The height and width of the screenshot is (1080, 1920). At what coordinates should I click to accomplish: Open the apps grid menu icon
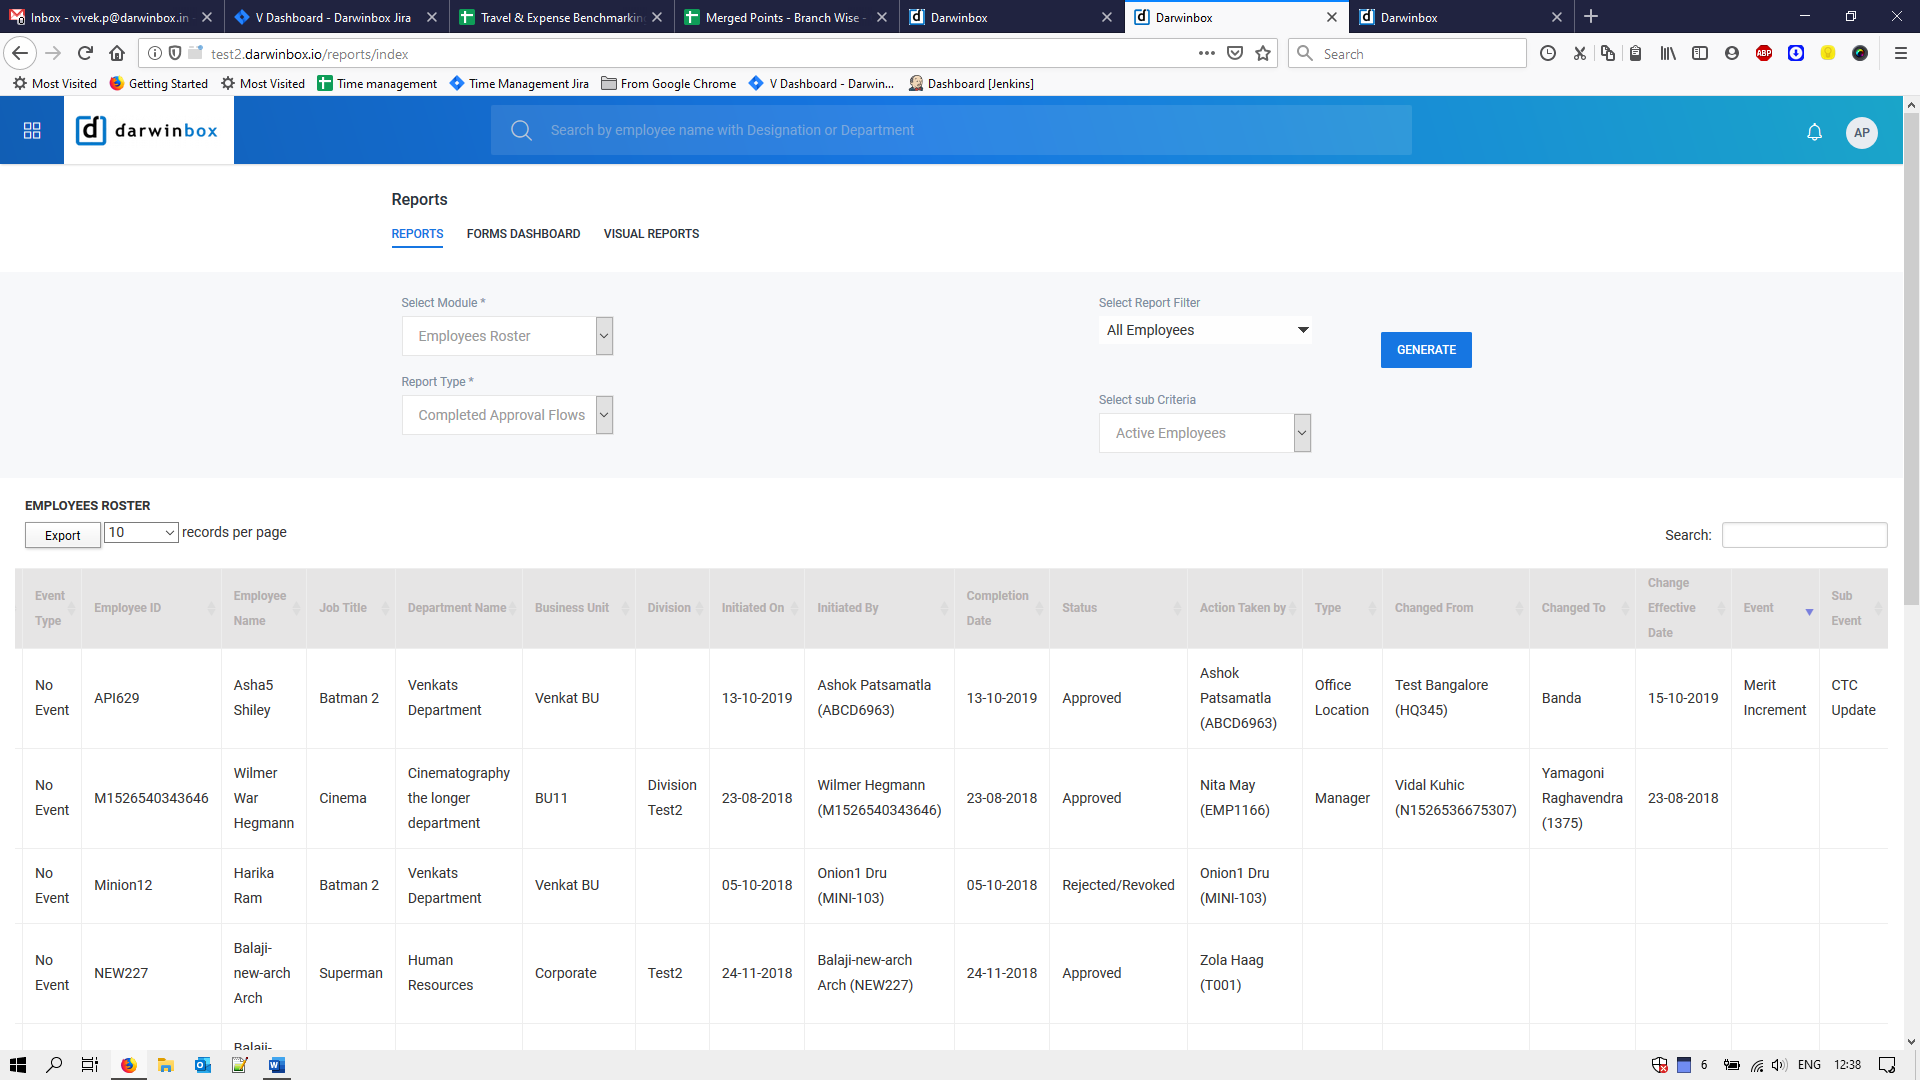(x=32, y=131)
